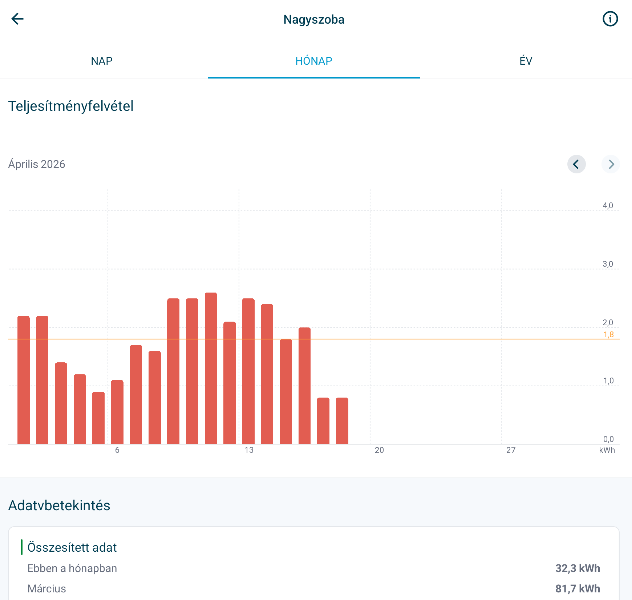Click the Teljesítményfelvétel heading
This screenshot has height=600, width=632.
point(71,106)
